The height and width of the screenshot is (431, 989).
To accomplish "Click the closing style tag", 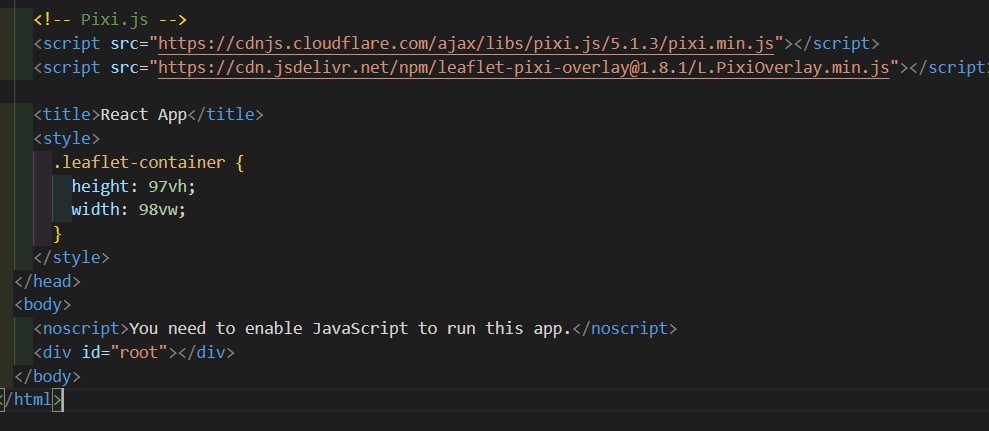I will coord(71,258).
